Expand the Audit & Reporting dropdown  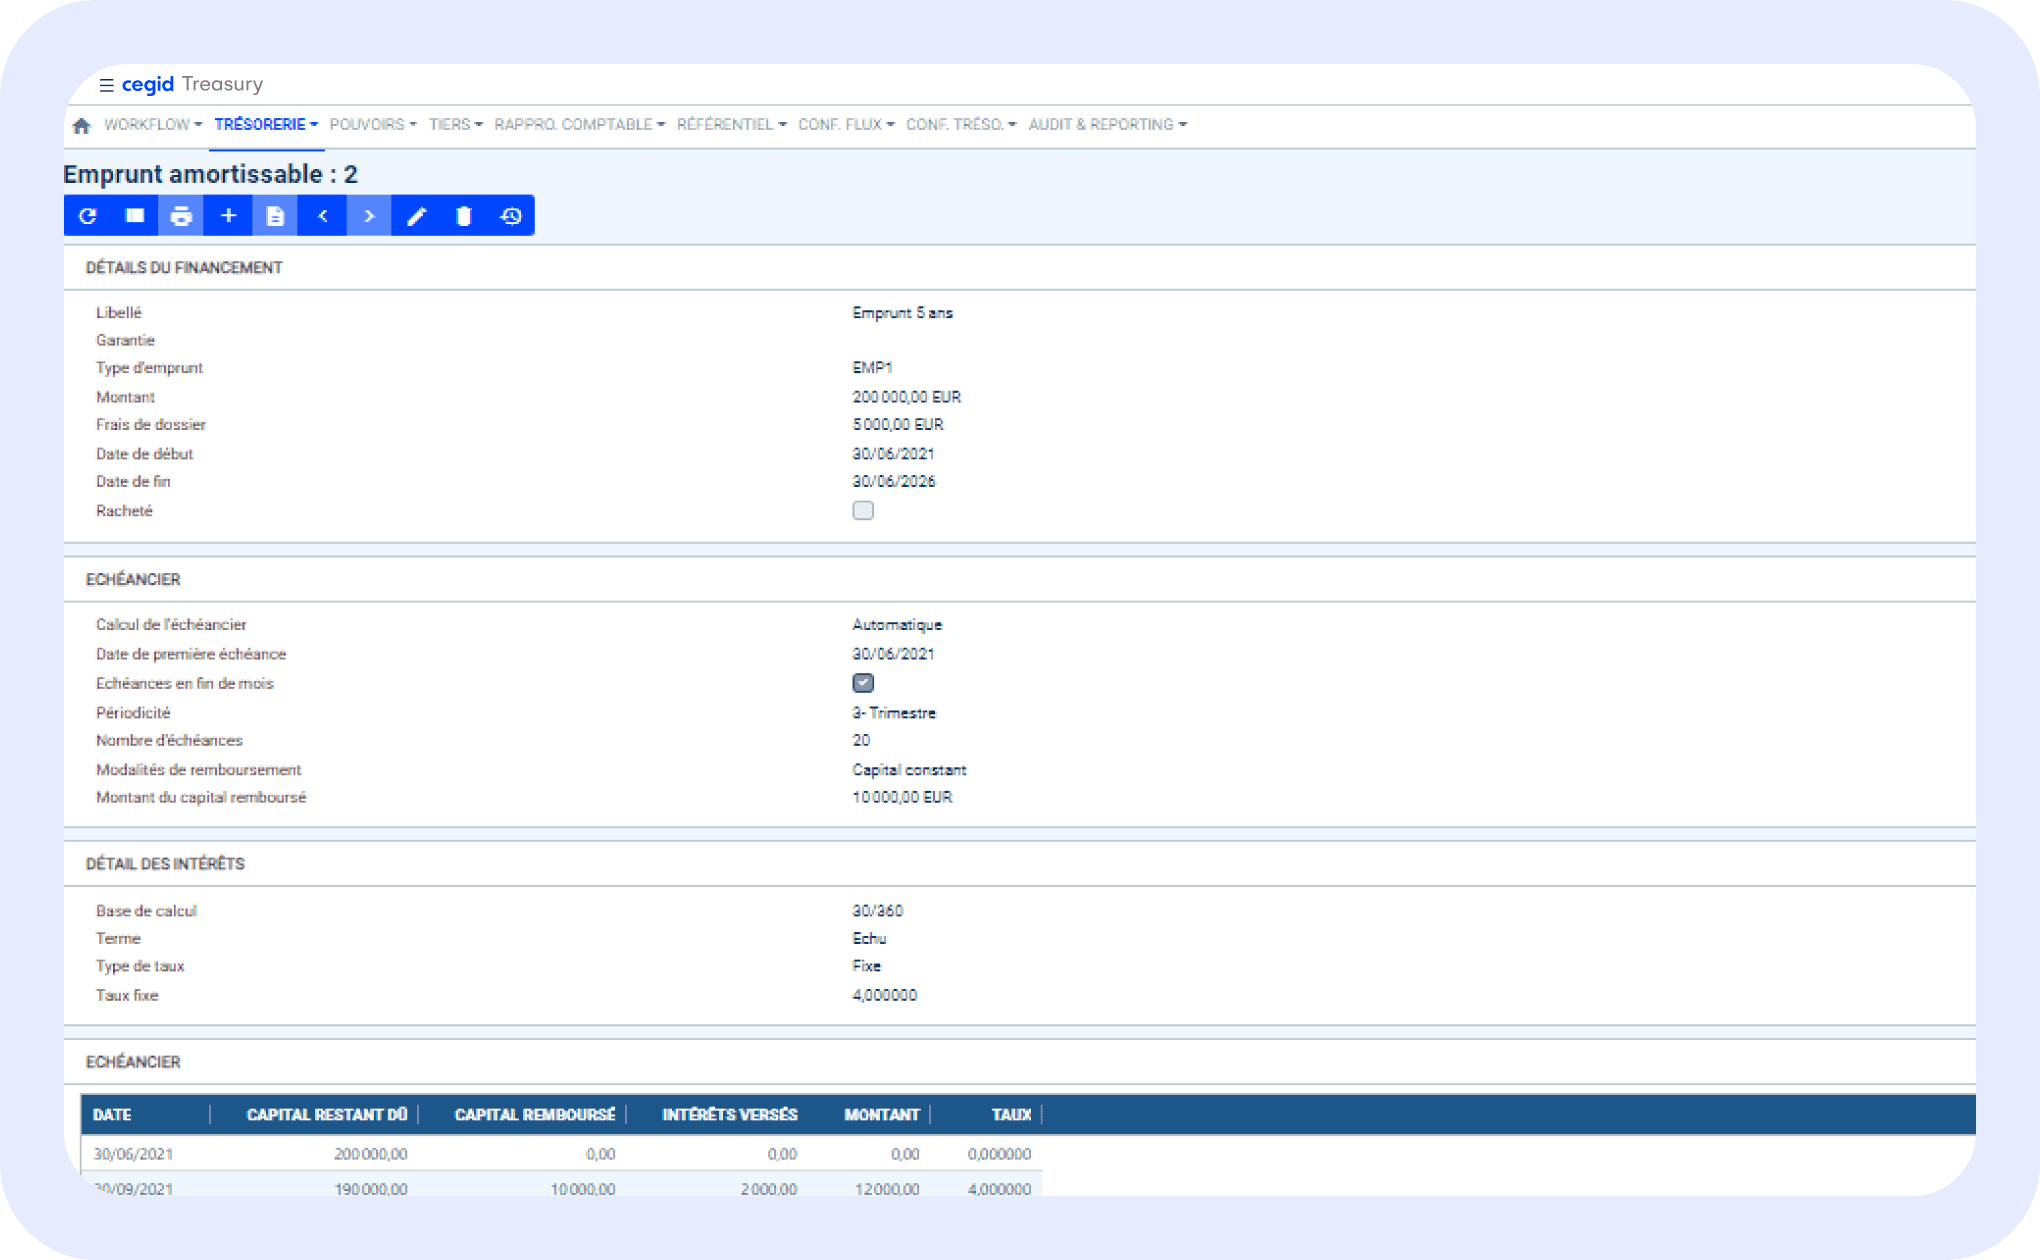pos(1107,125)
